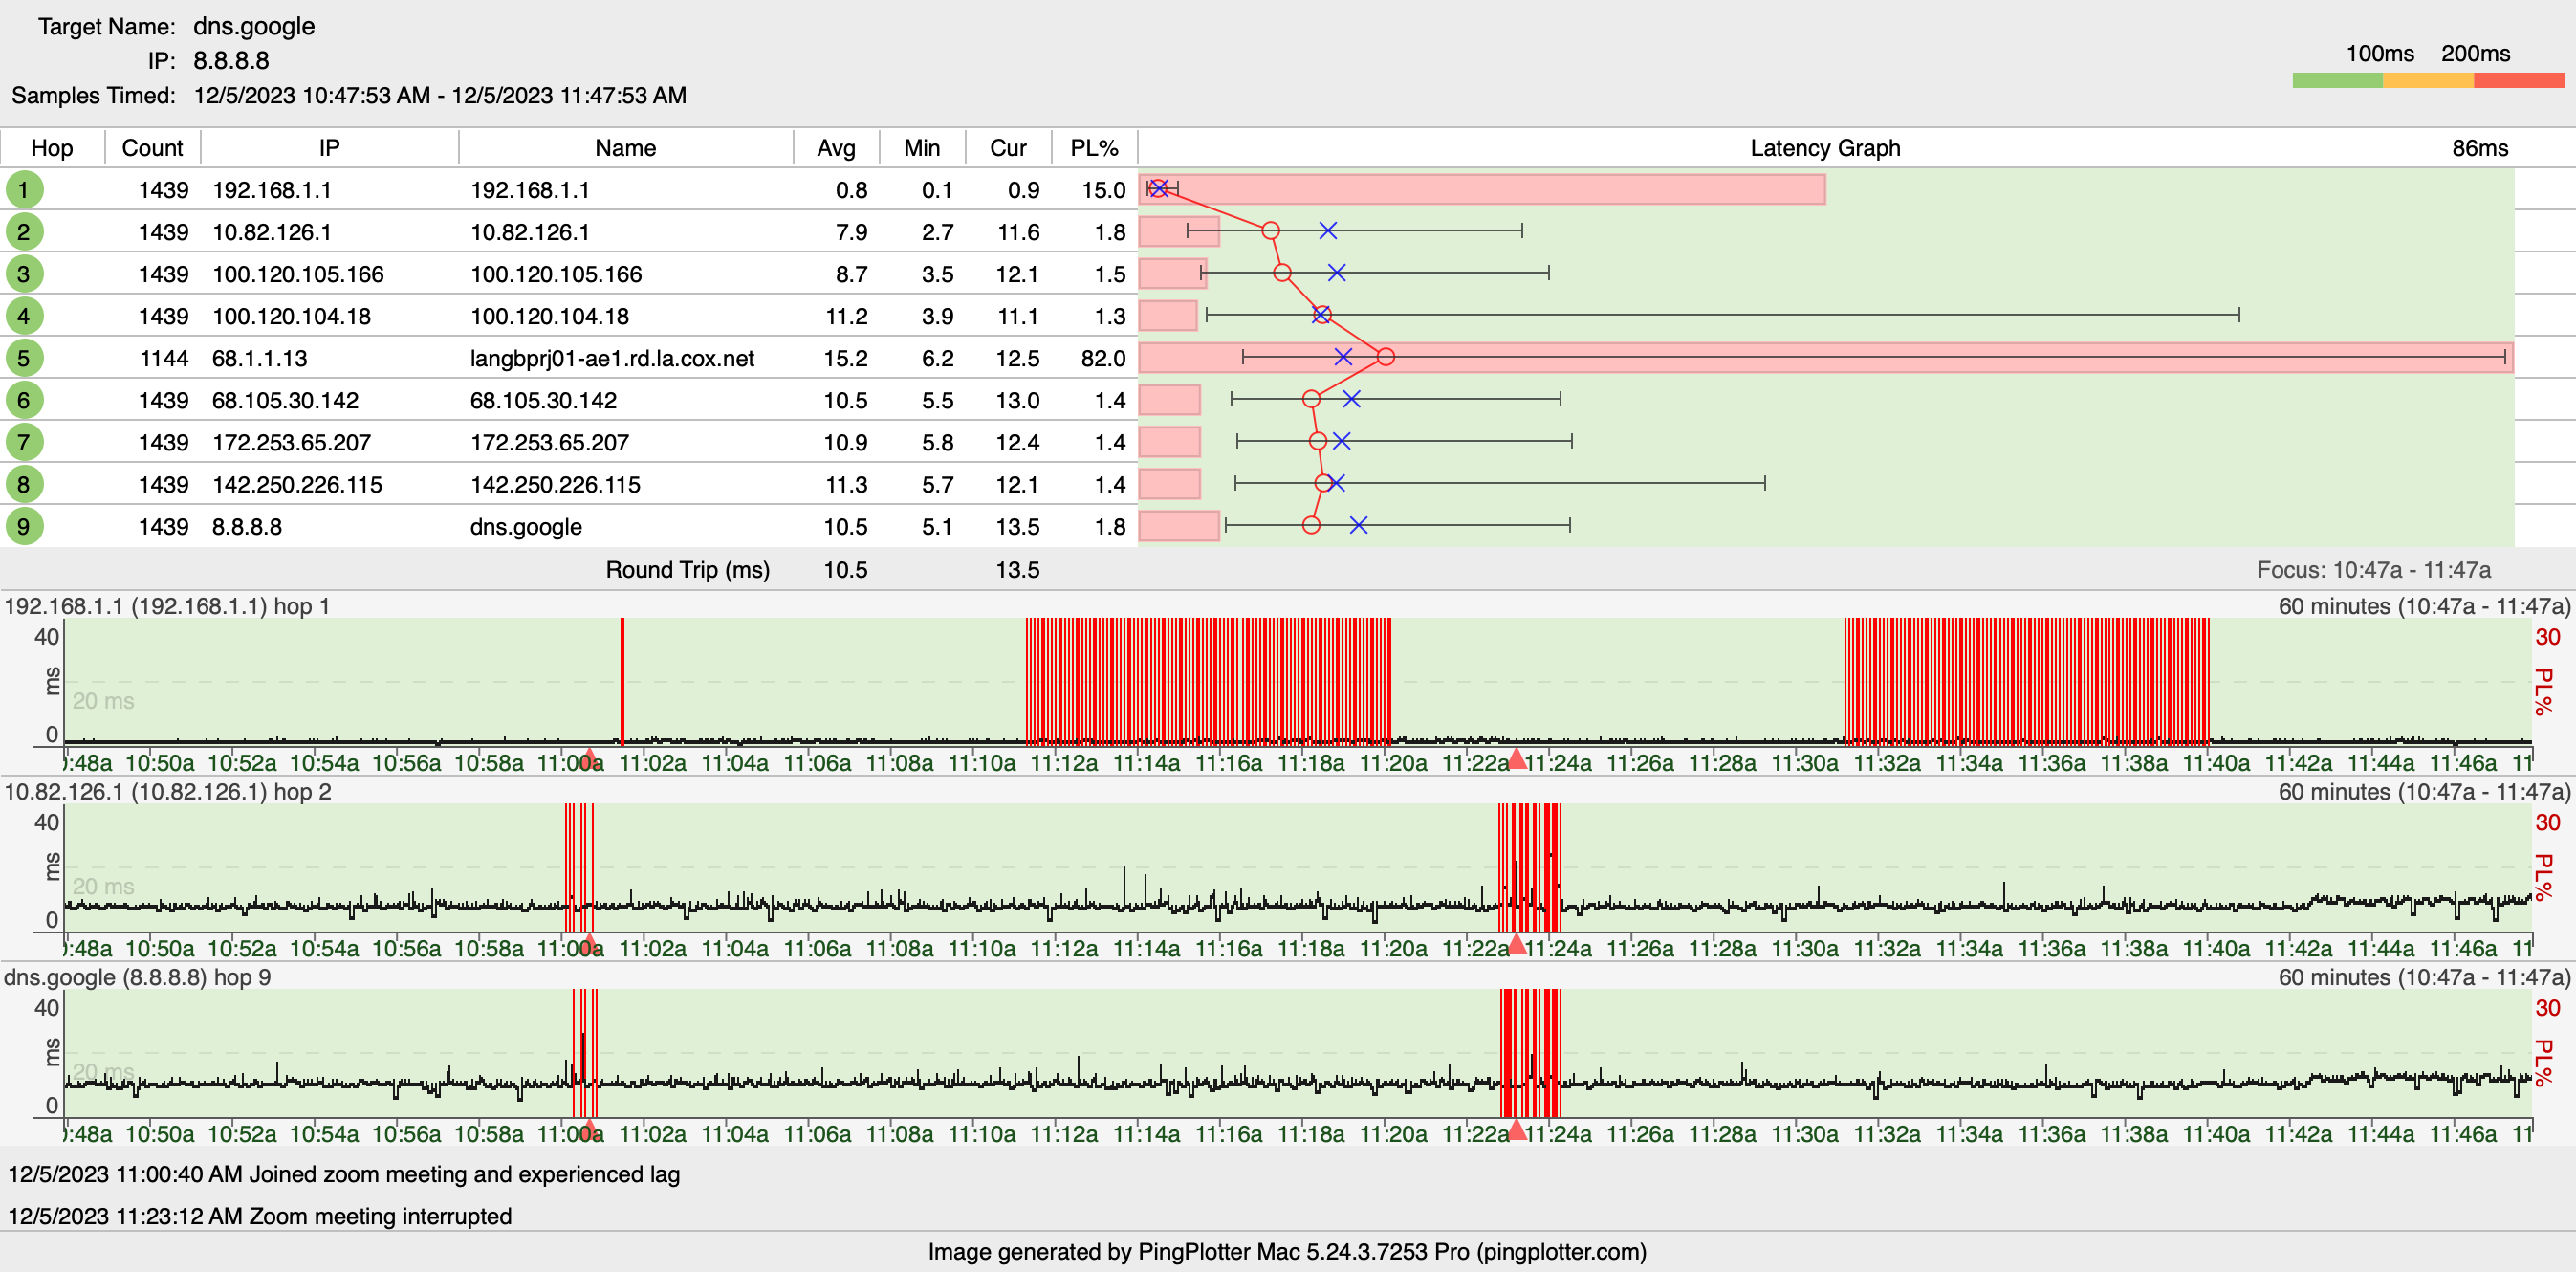Click the Name column header
The height and width of the screenshot is (1272, 2576).
click(x=625, y=148)
